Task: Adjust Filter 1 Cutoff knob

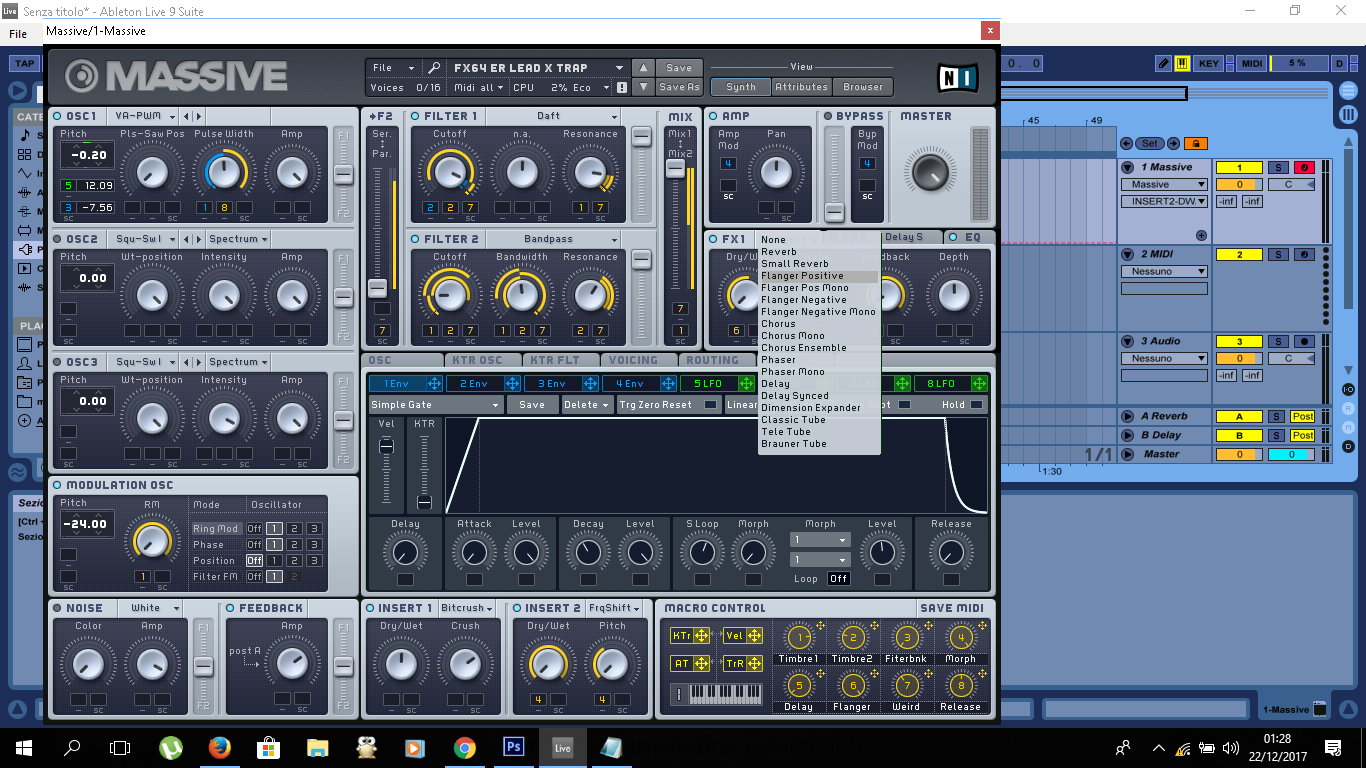Action: (450, 172)
